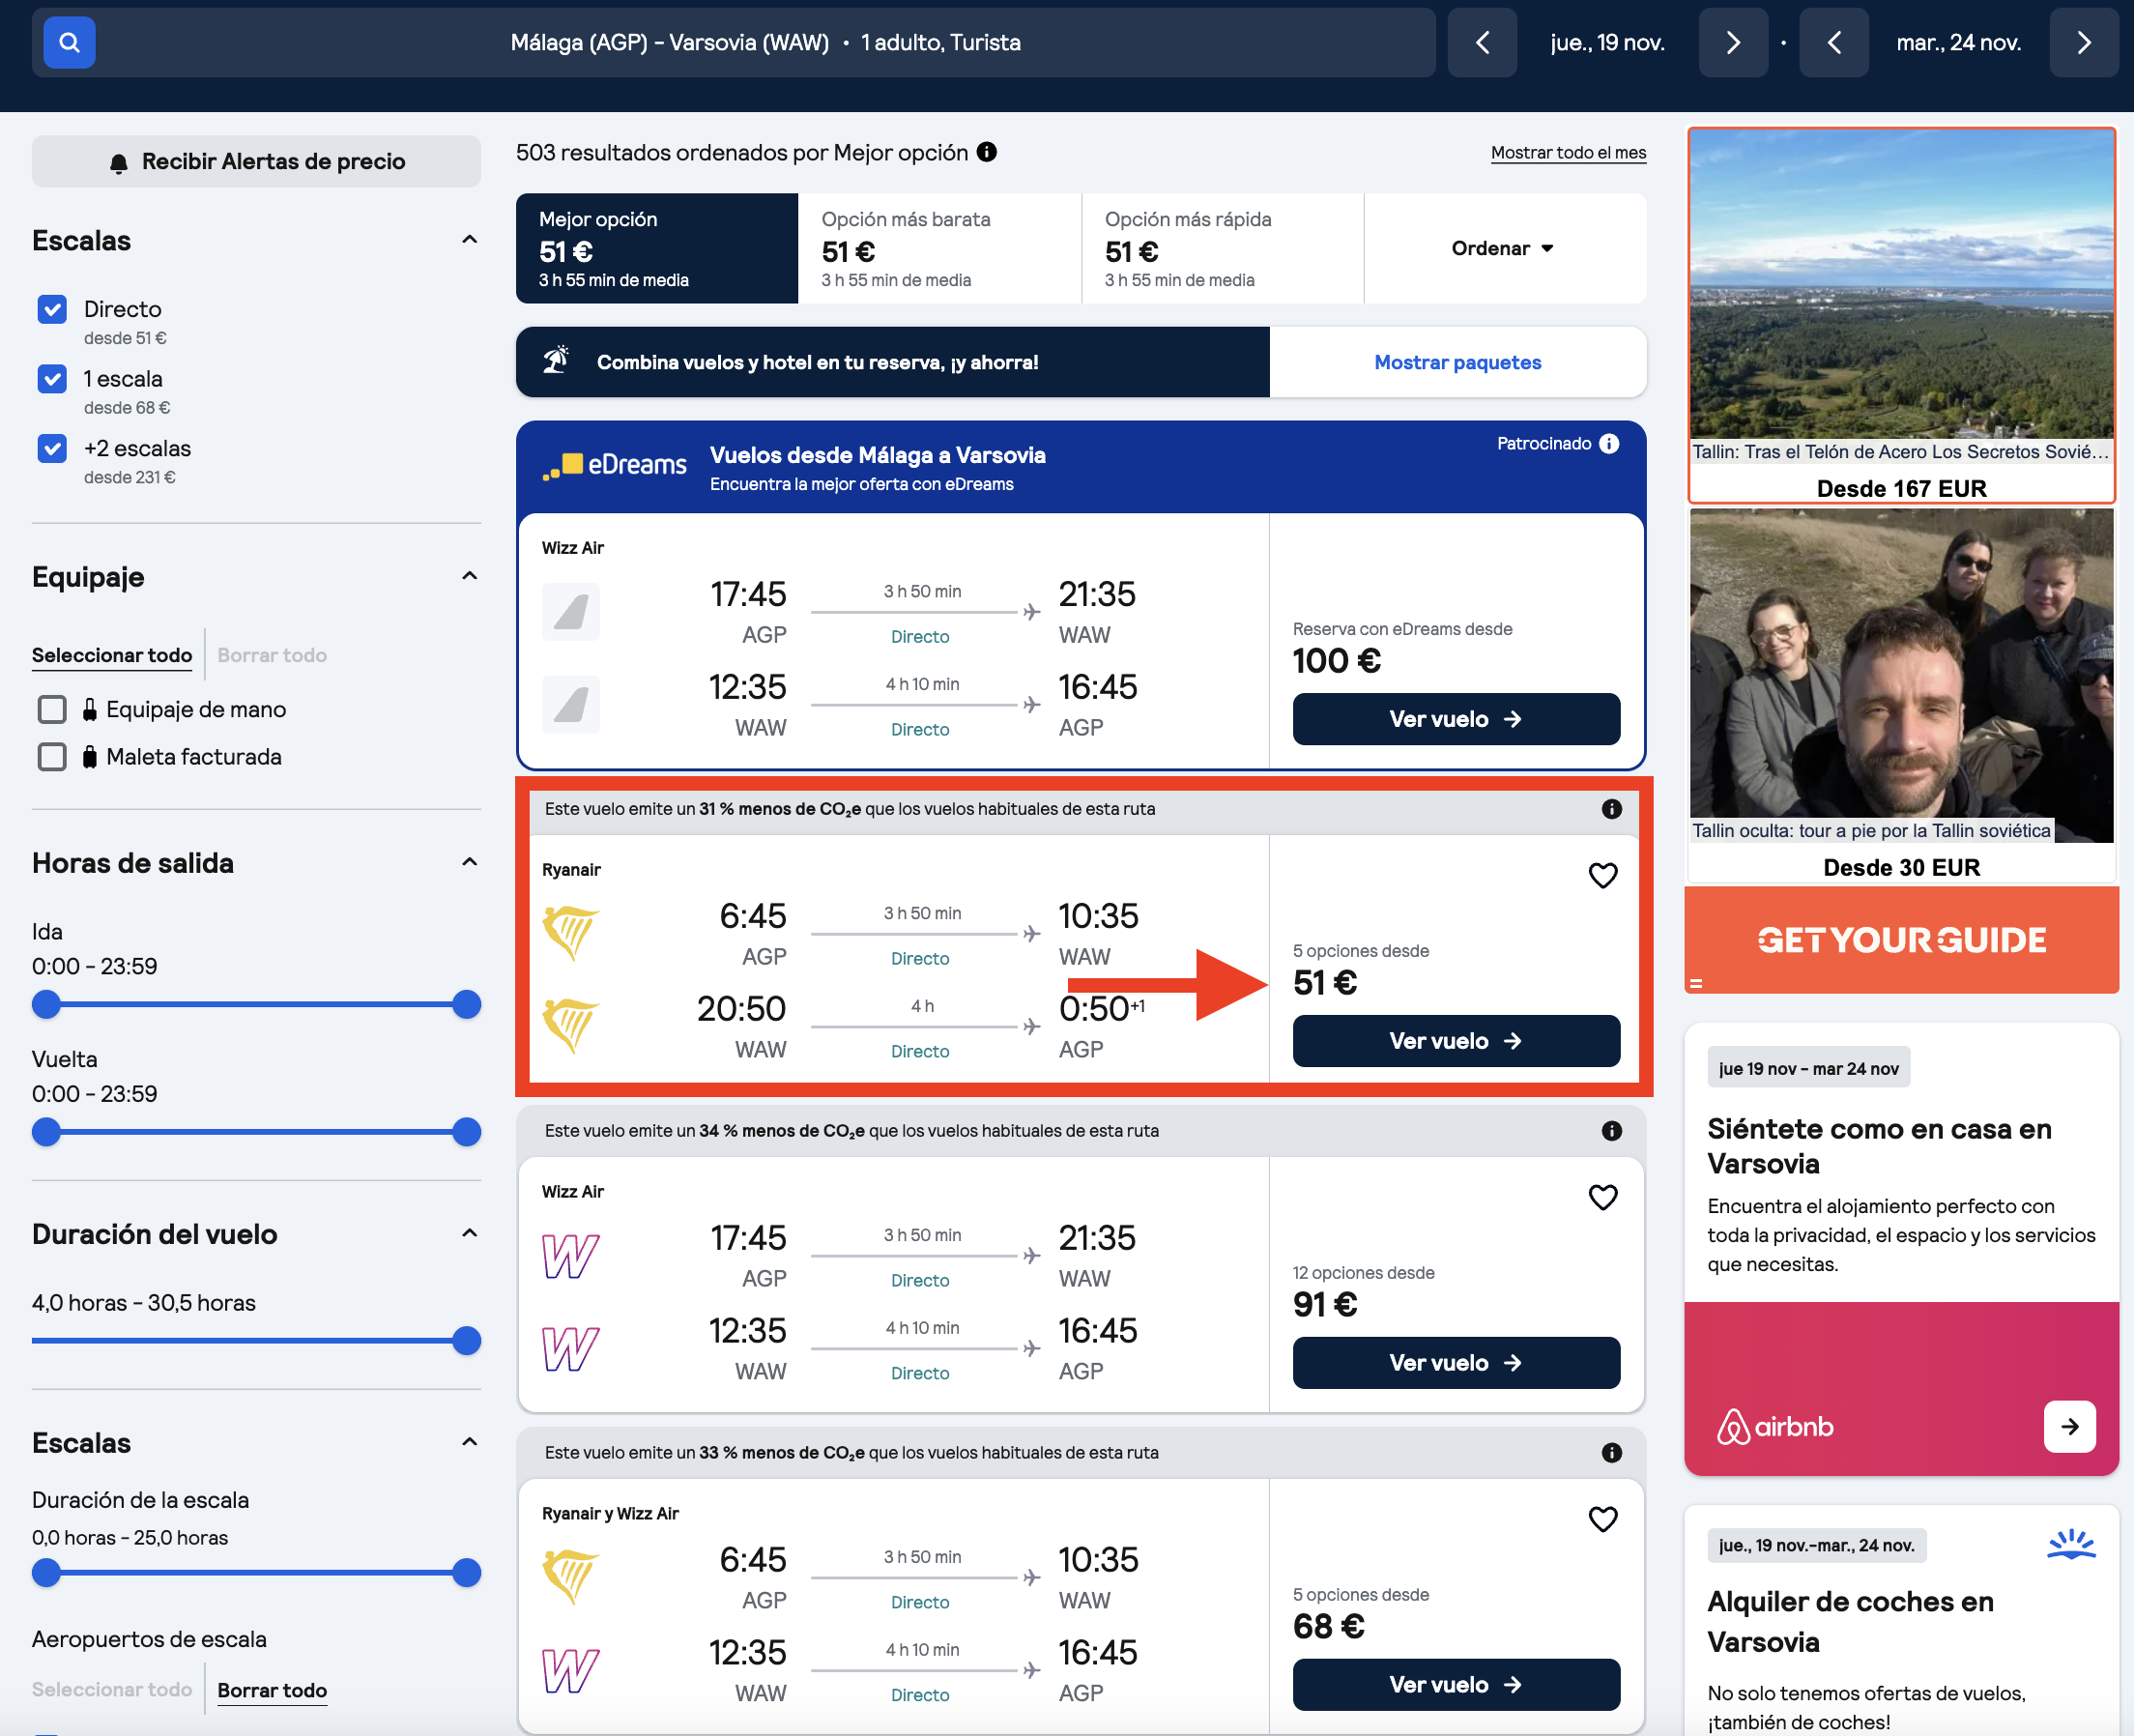The image size is (2134, 1736).
Task: Favorite the Ryanair y Wizz Air 68 € flight
Action: tap(1603, 1519)
